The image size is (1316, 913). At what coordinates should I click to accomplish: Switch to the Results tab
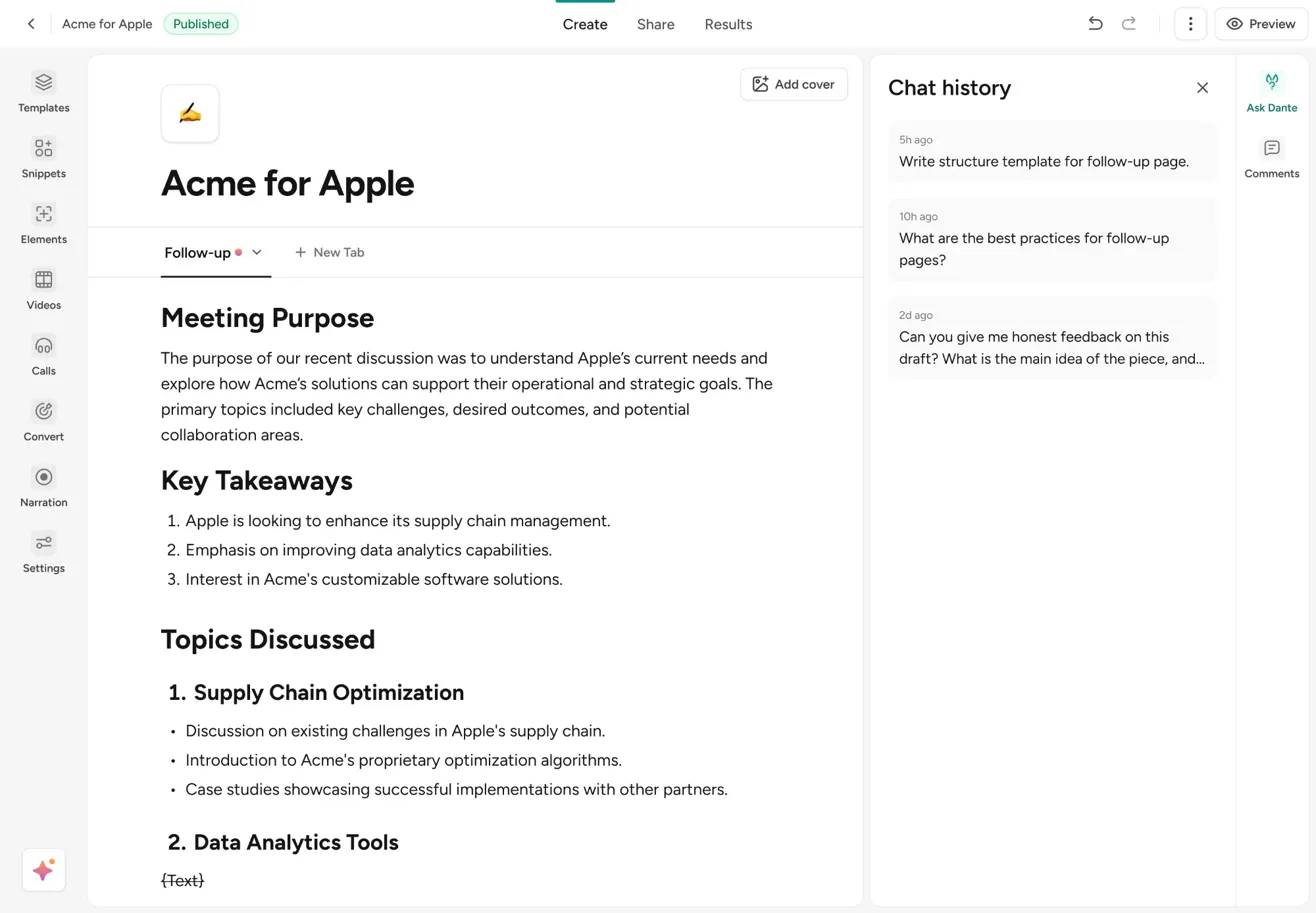point(728,24)
